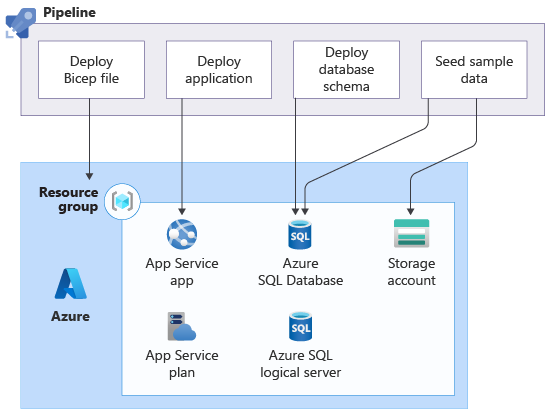
Task: Click the App Service app label
Action: [182, 272]
